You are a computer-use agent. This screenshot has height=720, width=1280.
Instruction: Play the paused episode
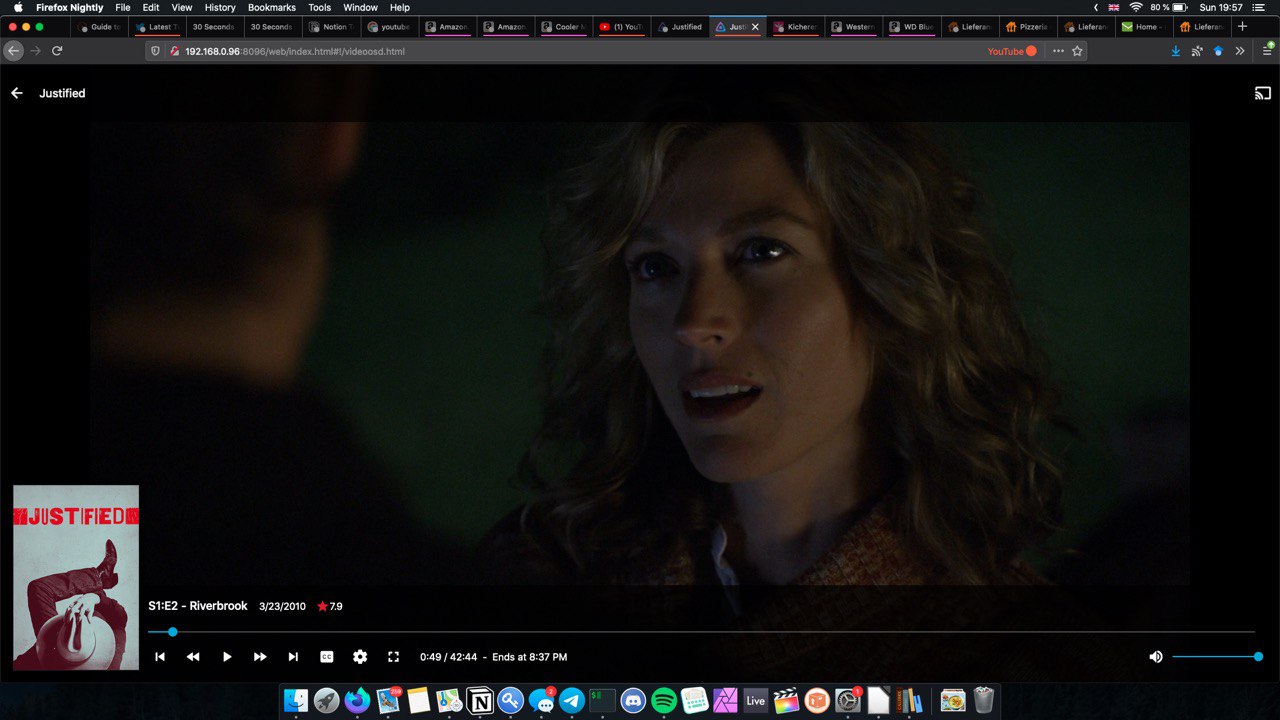coord(227,657)
